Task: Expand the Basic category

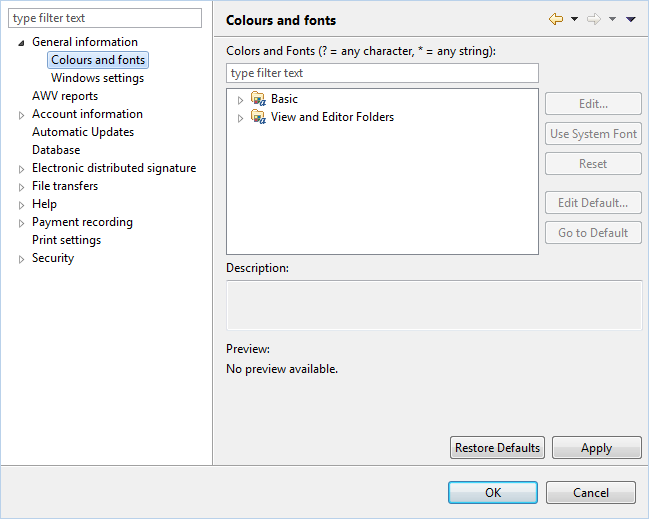Action: [240, 100]
